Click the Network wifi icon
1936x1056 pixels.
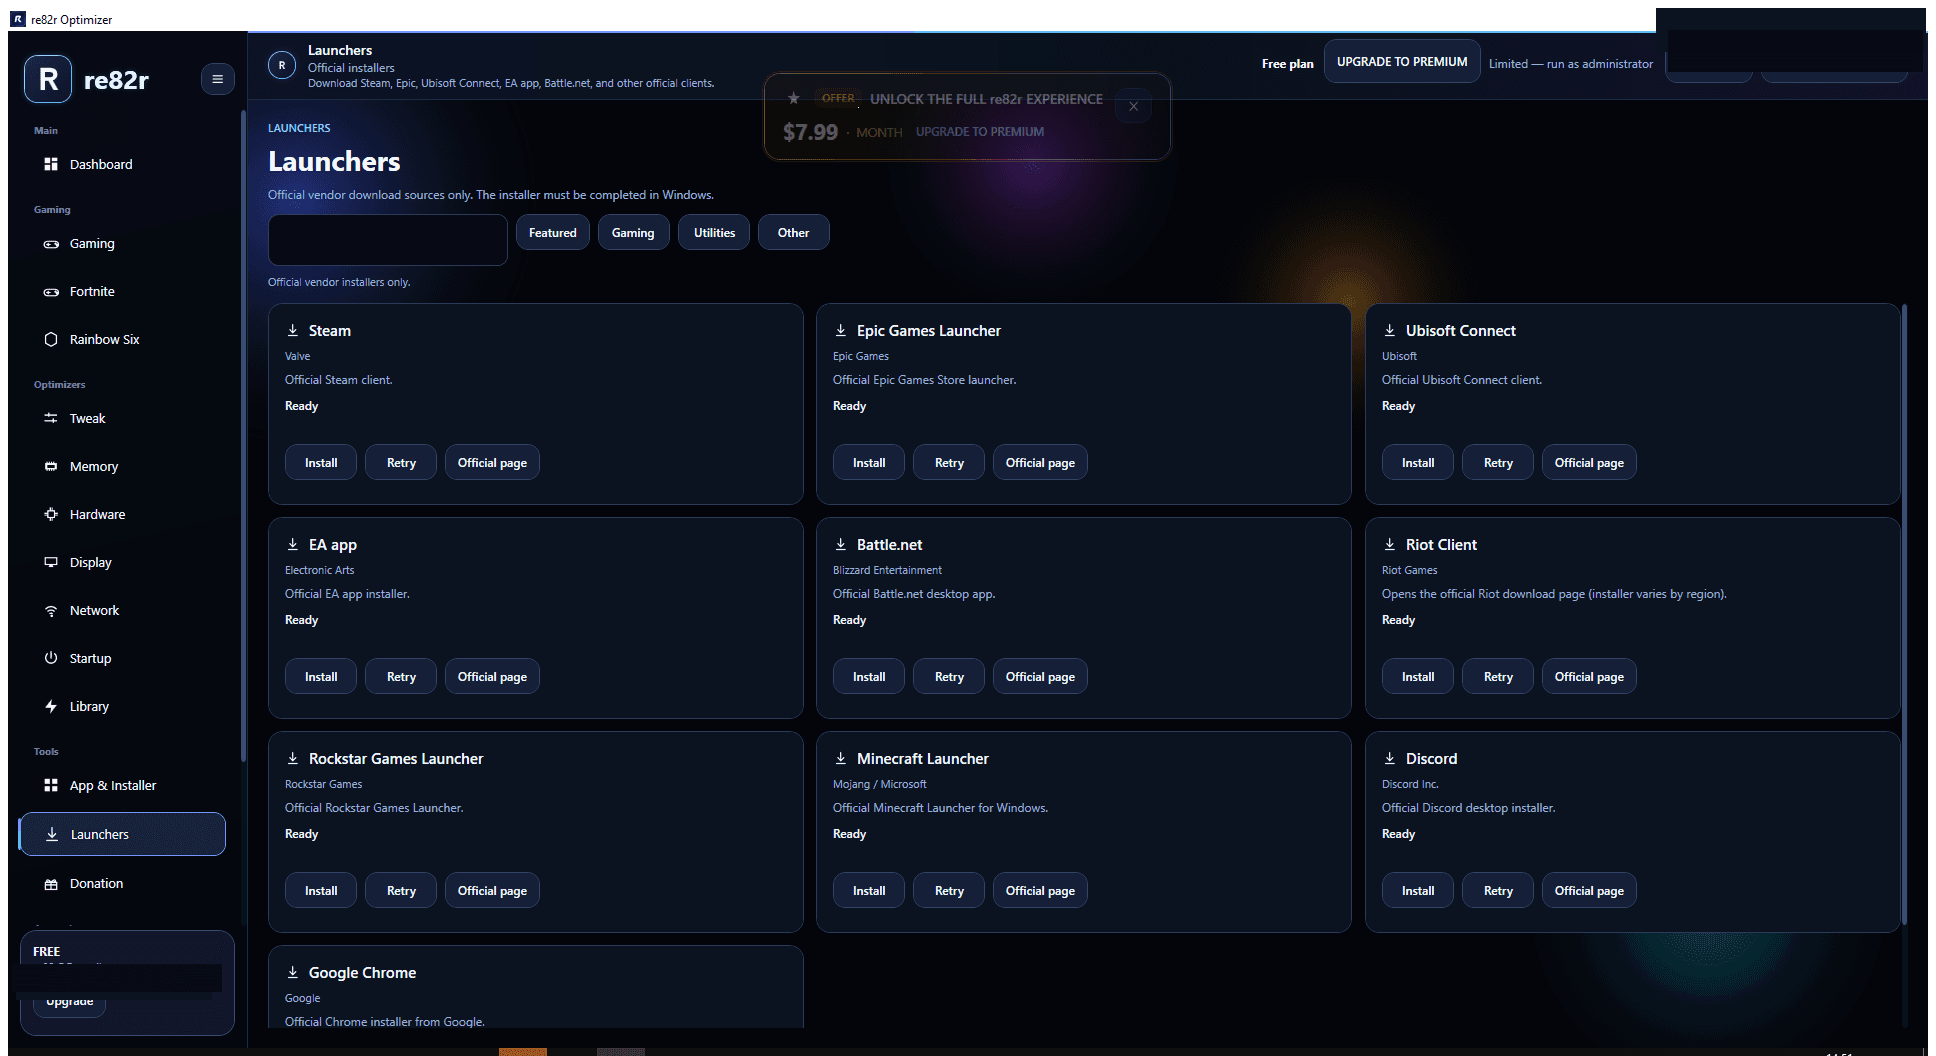[x=51, y=610]
